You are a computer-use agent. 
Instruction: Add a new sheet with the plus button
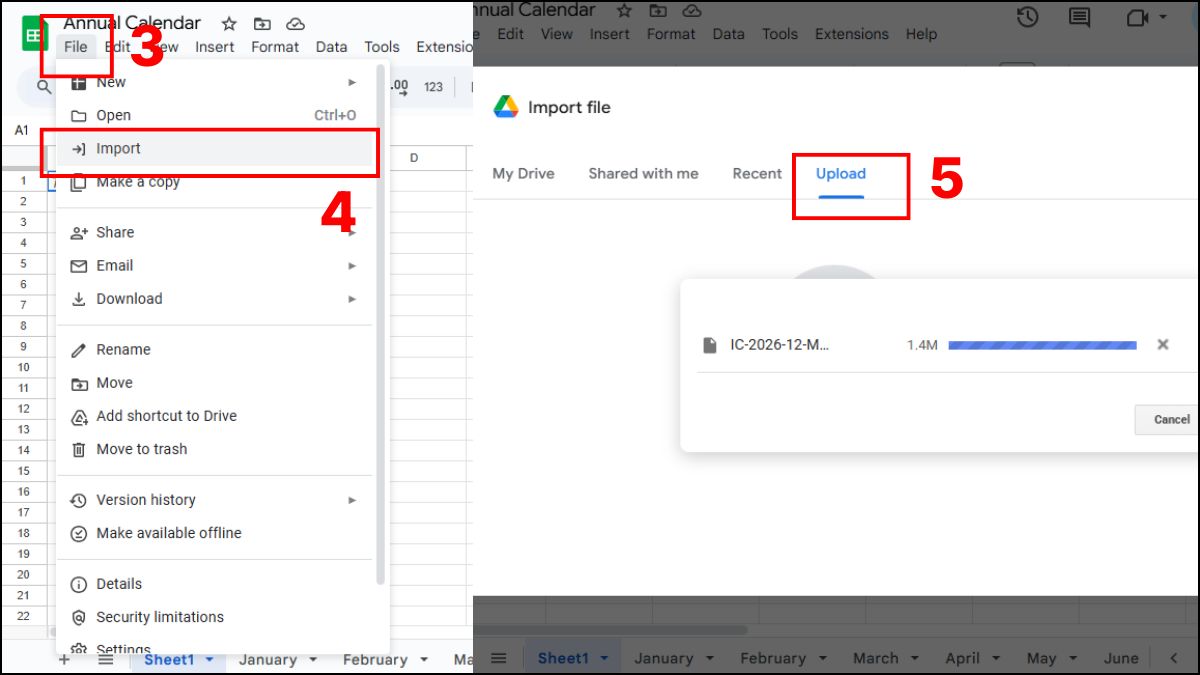[x=64, y=660]
